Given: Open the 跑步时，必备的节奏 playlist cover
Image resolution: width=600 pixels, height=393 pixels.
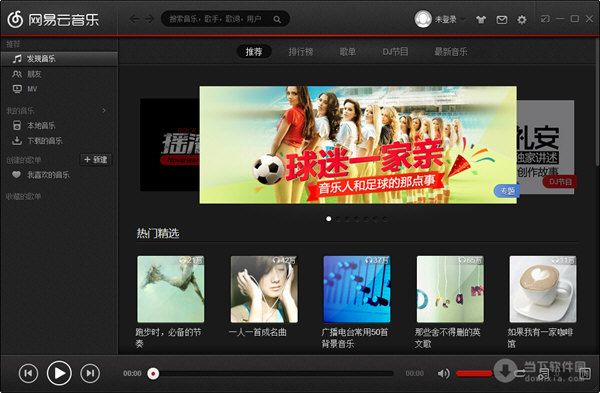Looking at the screenshot, I should (171, 289).
